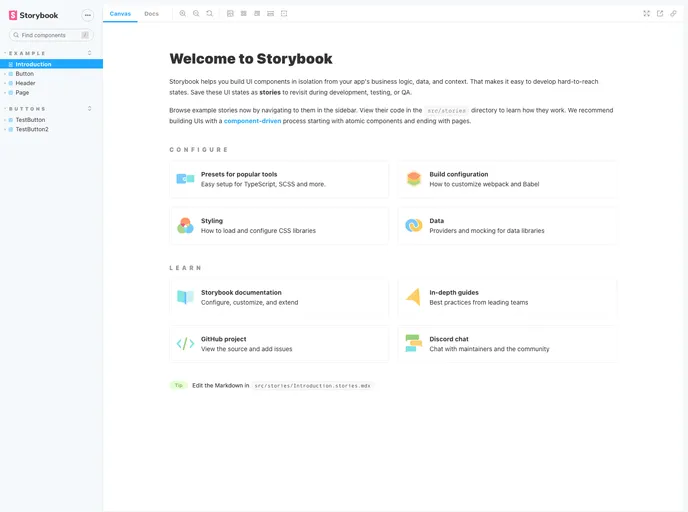Follow the component-driven link
This screenshot has height=512, width=688.
[x=252, y=121]
